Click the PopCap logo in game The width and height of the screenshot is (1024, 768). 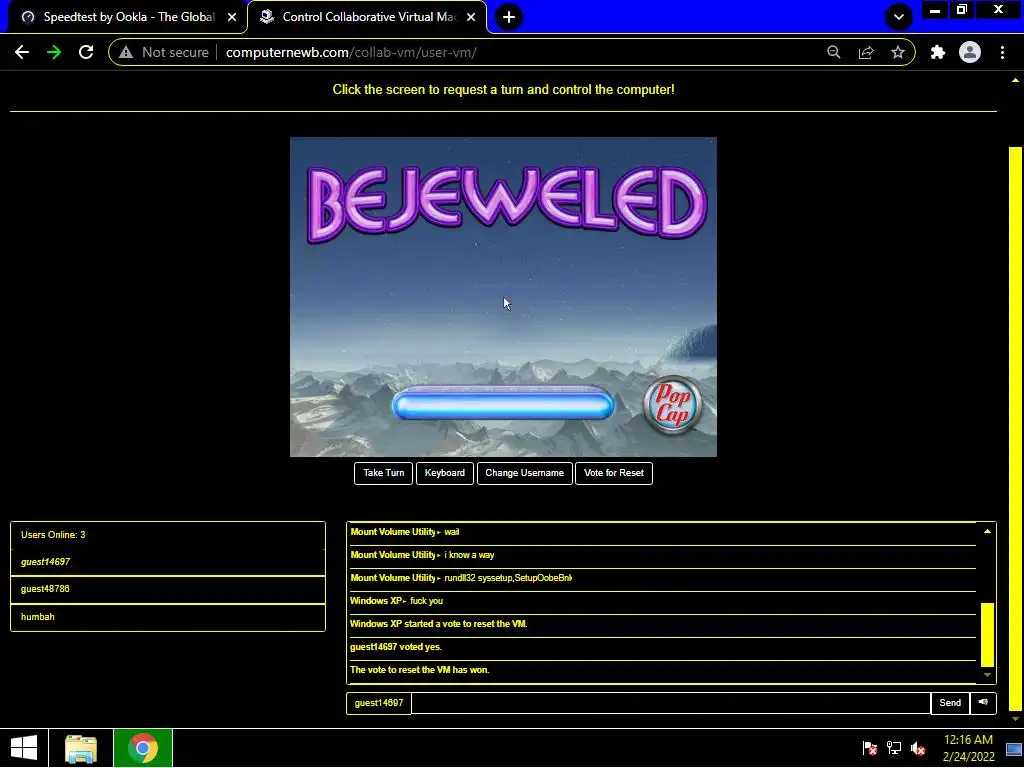(673, 404)
